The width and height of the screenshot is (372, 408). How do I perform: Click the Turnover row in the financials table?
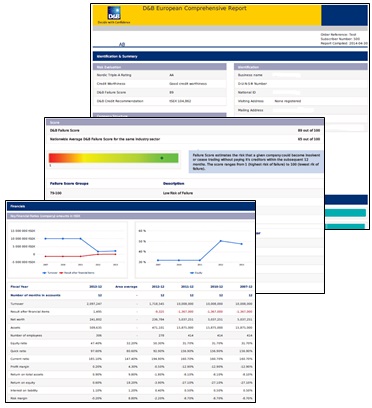click(x=131, y=304)
